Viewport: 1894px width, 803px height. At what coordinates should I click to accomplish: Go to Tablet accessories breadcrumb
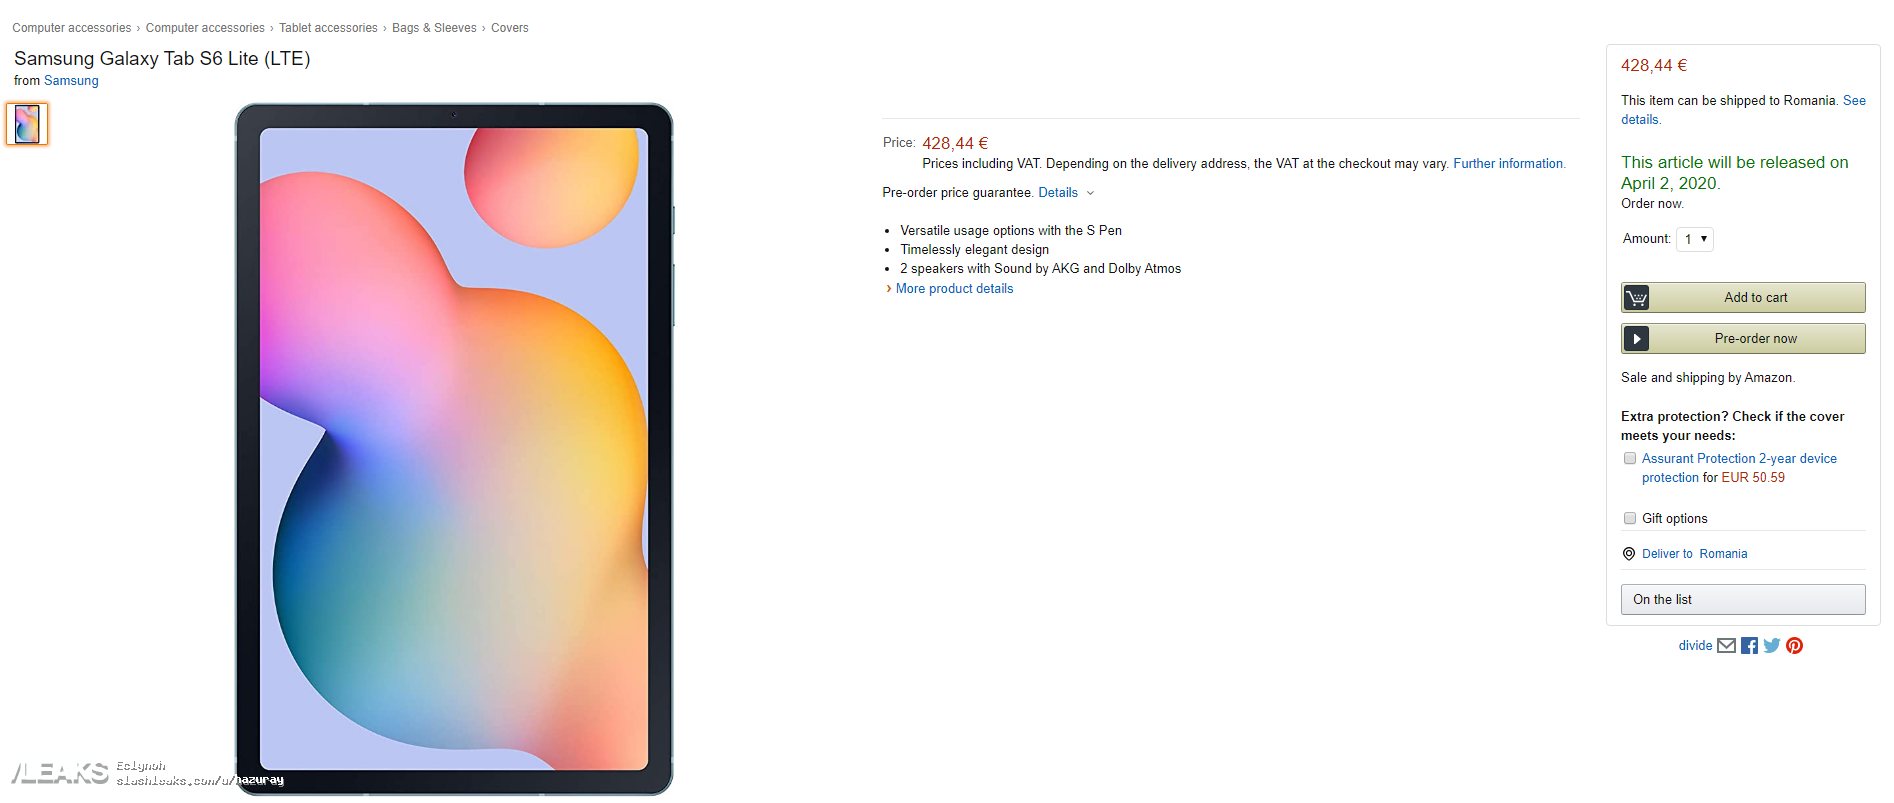tap(328, 28)
